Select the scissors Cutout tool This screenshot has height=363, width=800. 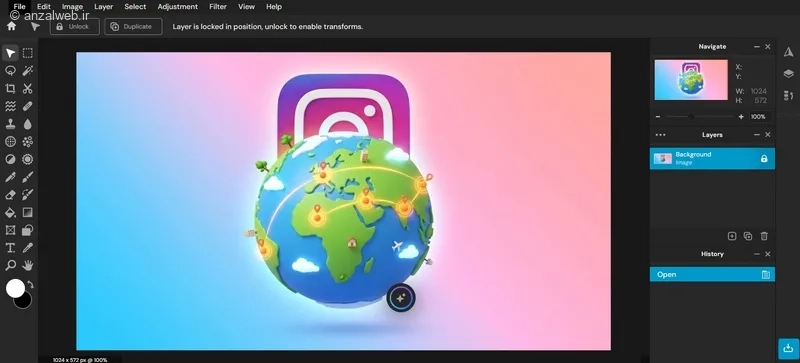tap(28, 88)
